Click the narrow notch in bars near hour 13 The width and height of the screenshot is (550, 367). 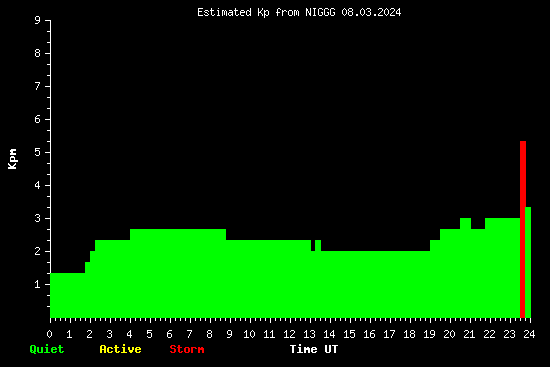coord(313,246)
